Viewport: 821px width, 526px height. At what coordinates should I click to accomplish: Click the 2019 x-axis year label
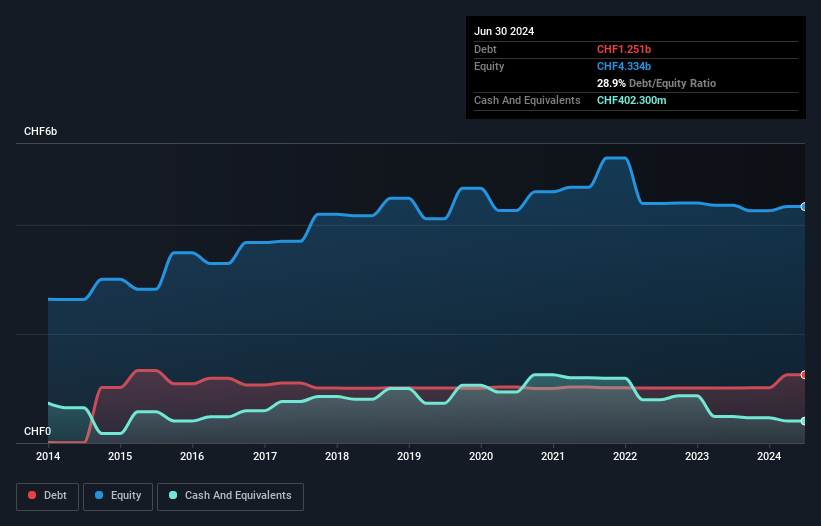click(409, 456)
